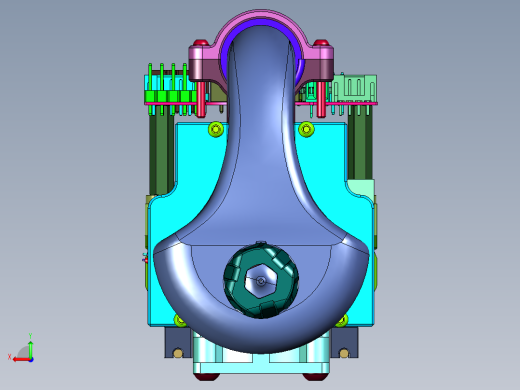Select the purple ring inside the clamp
Screen dimensions: 520x390
coord(261,23)
